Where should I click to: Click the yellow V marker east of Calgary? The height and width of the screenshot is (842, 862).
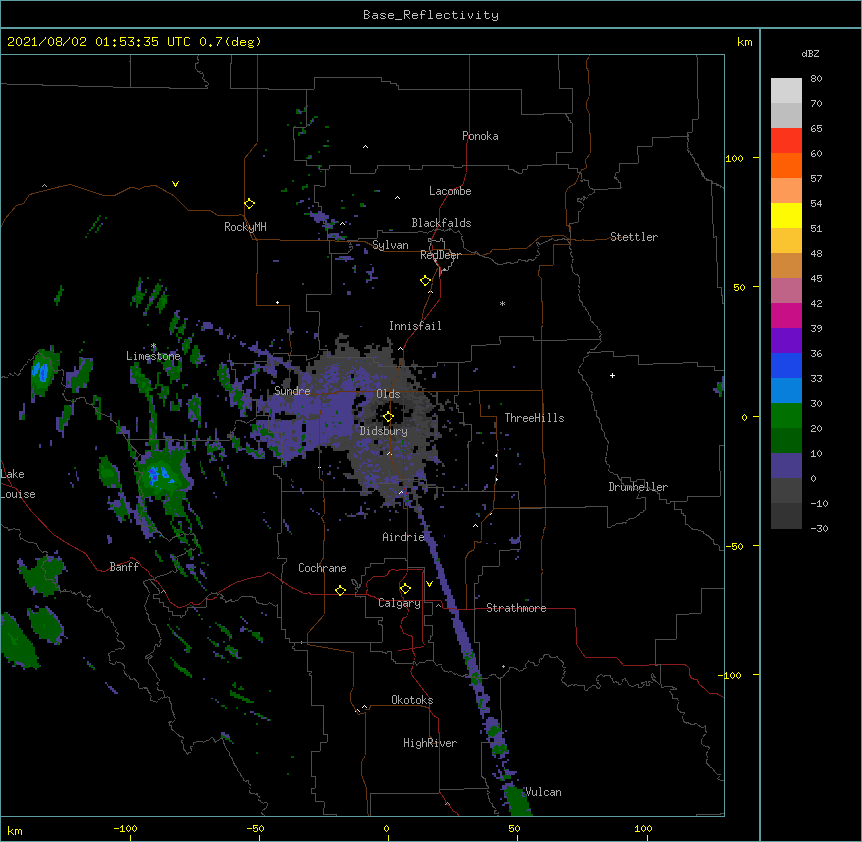(x=429, y=584)
